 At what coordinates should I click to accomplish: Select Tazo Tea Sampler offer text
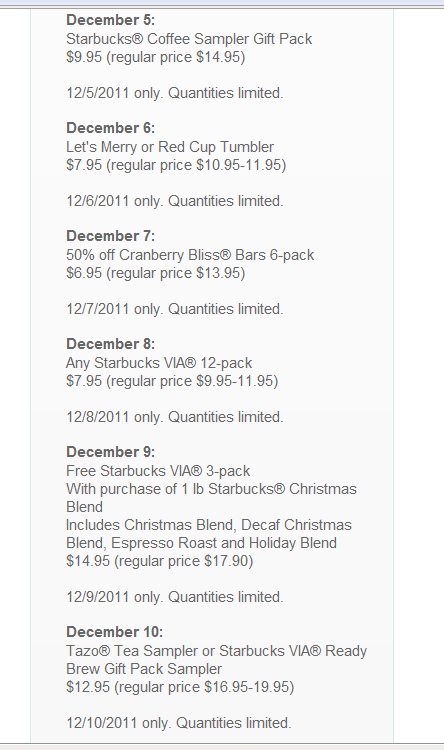(216, 660)
